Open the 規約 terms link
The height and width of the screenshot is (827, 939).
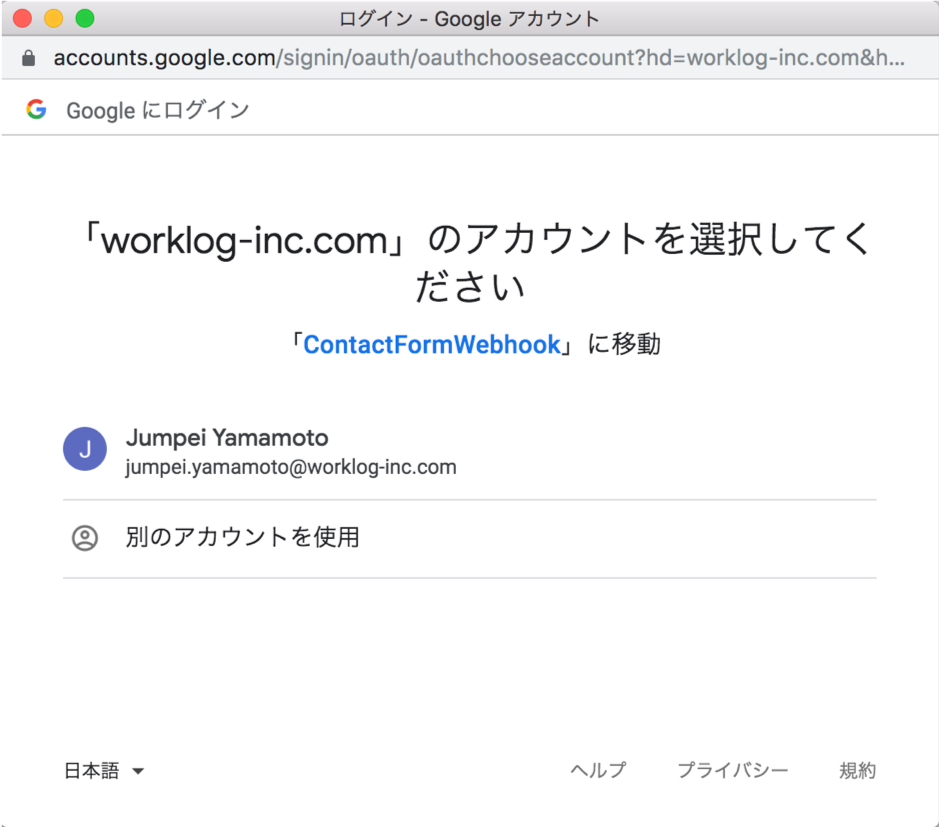[x=857, y=770]
